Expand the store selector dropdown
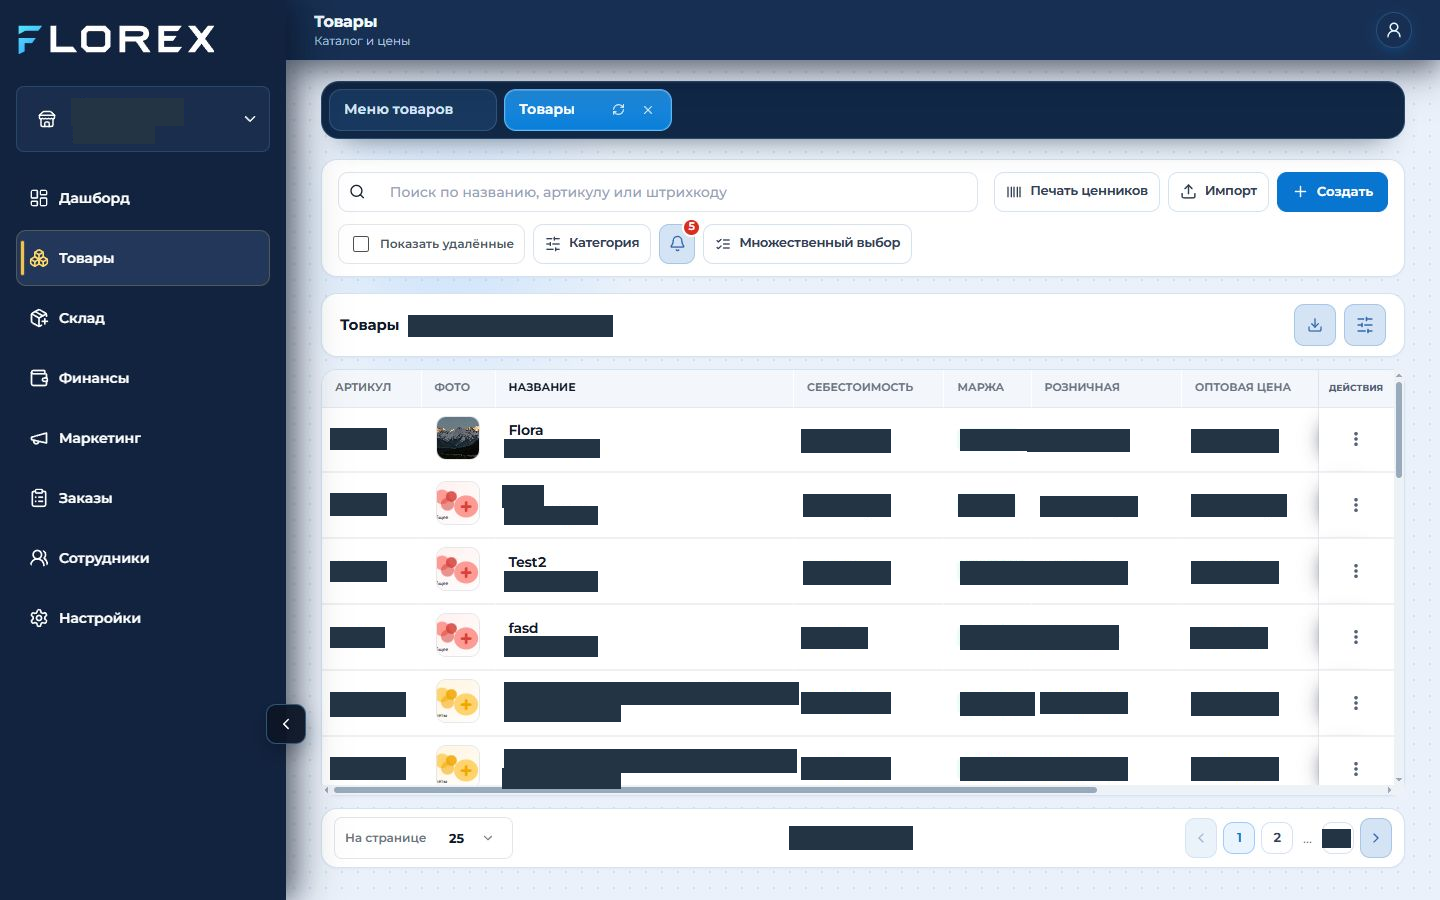 pyautogui.click(x=143, y=119)
